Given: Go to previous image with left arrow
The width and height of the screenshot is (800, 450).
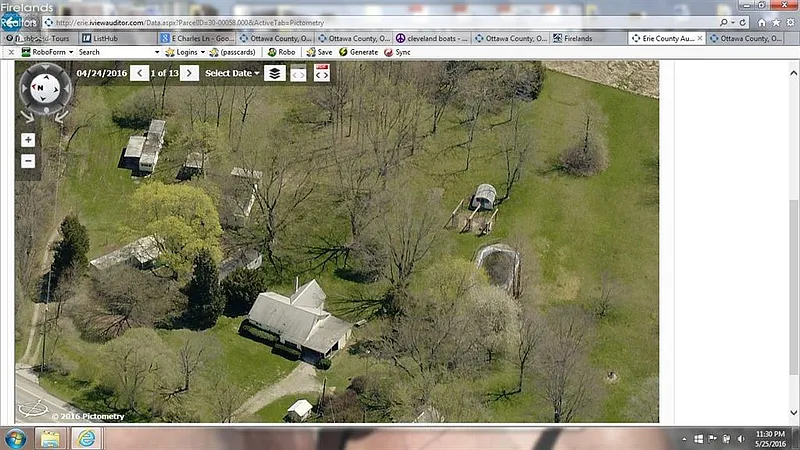Looking at the screenshot, I should tap(140, 73).
